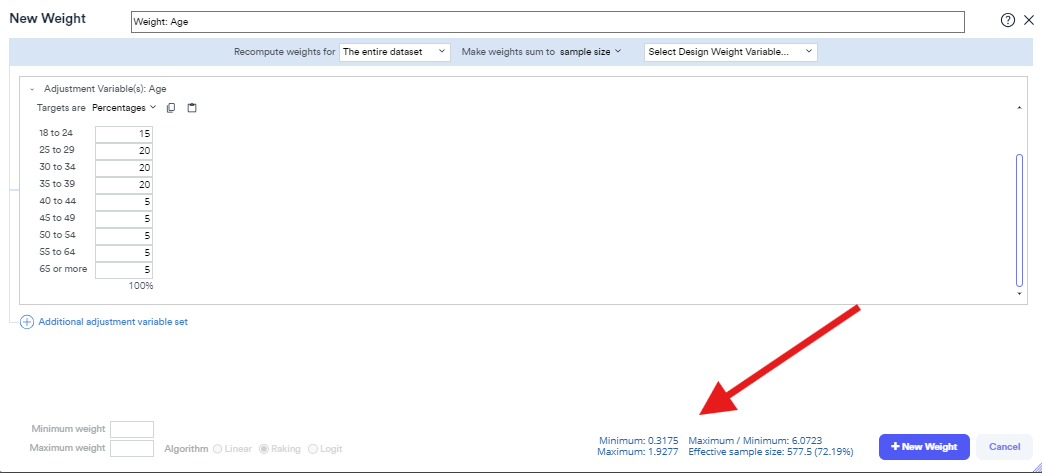Click the plus icon for additional adjustment set
This screenshot has width=1042, height=473.
[27, 322]
